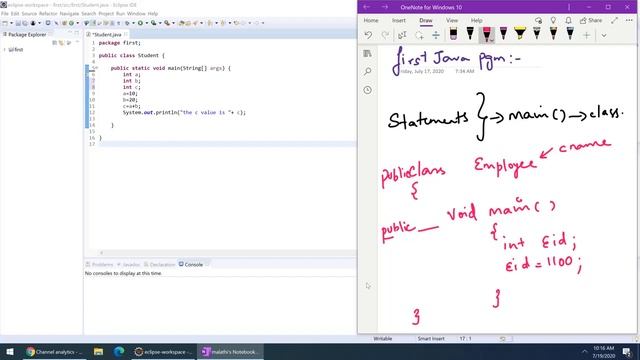Open OneNote recent notes clock icon
Screen dimensions: 640x360
tap(367, 90)
